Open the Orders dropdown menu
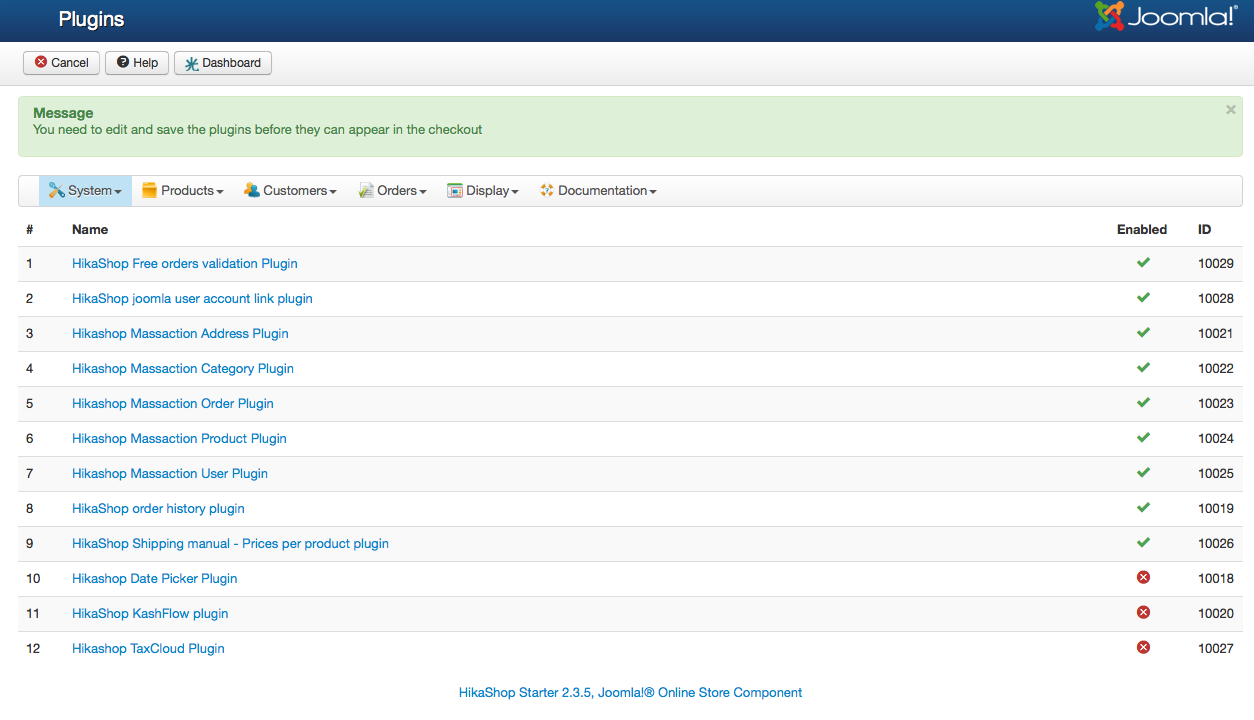 pos(392,191)
